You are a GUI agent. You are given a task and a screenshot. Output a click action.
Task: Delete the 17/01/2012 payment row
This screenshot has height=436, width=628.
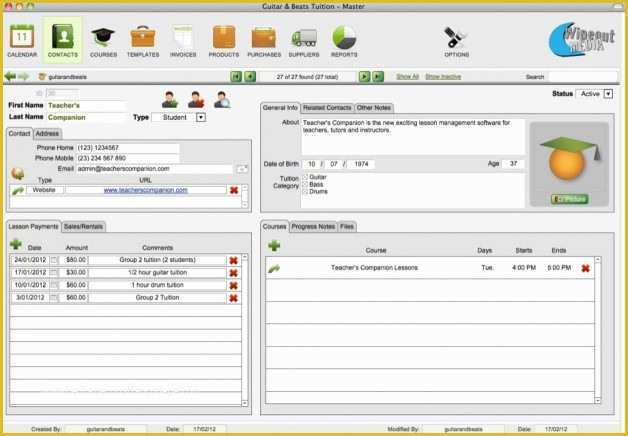(x=233, y=273)
